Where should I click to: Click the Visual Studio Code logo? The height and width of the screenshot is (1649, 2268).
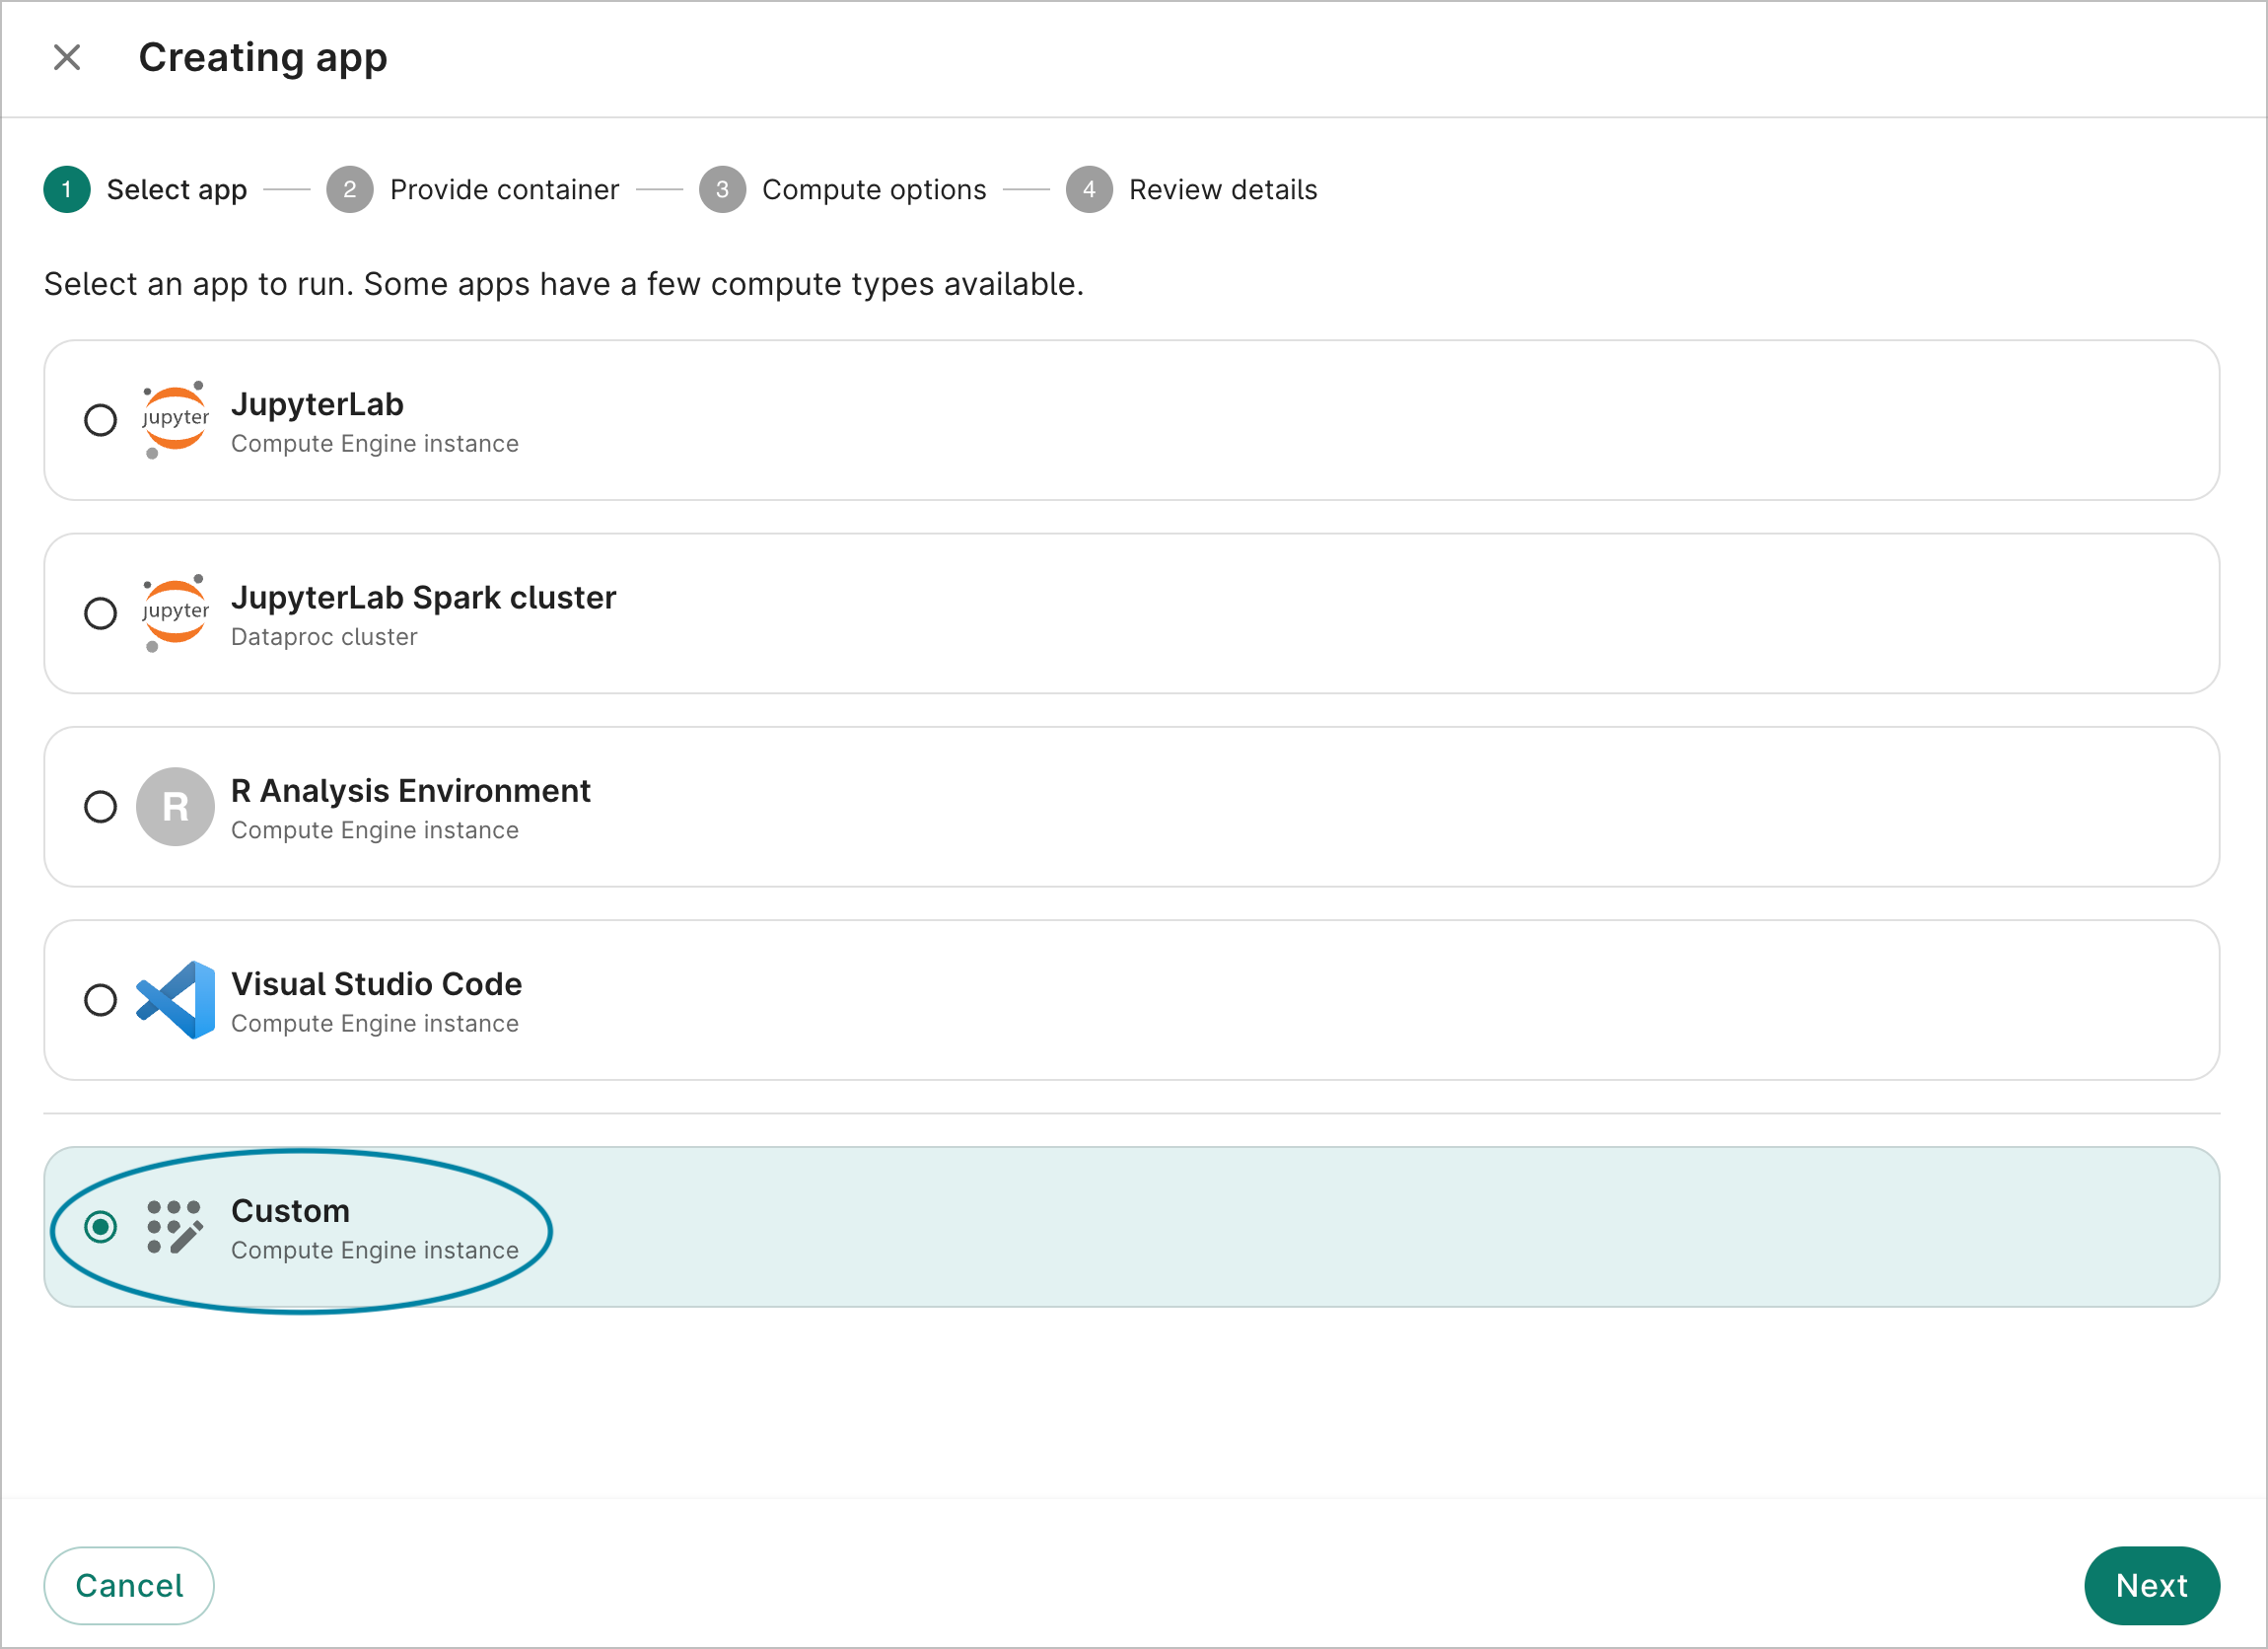(x=175, y=1000)
